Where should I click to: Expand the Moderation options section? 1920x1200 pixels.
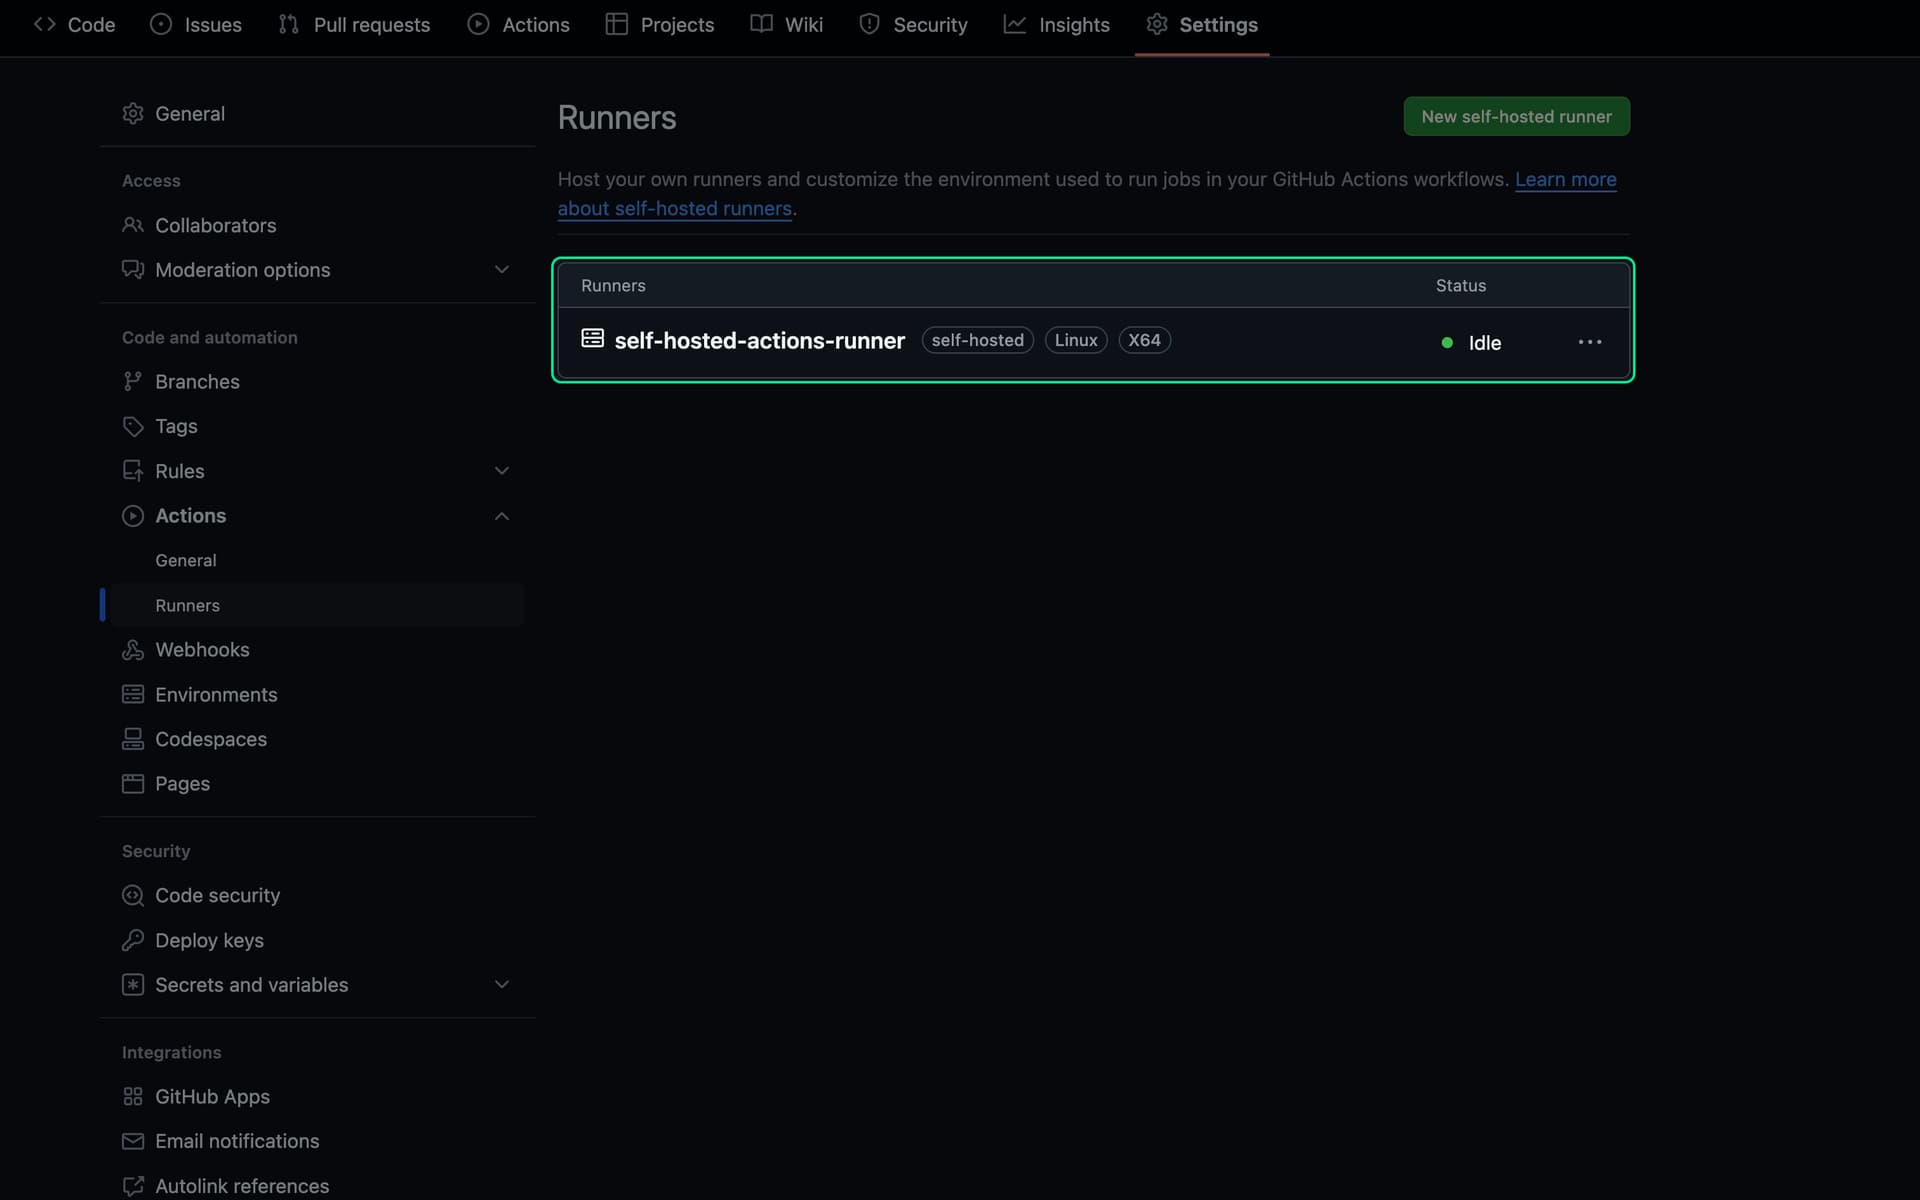coord(501,269)
